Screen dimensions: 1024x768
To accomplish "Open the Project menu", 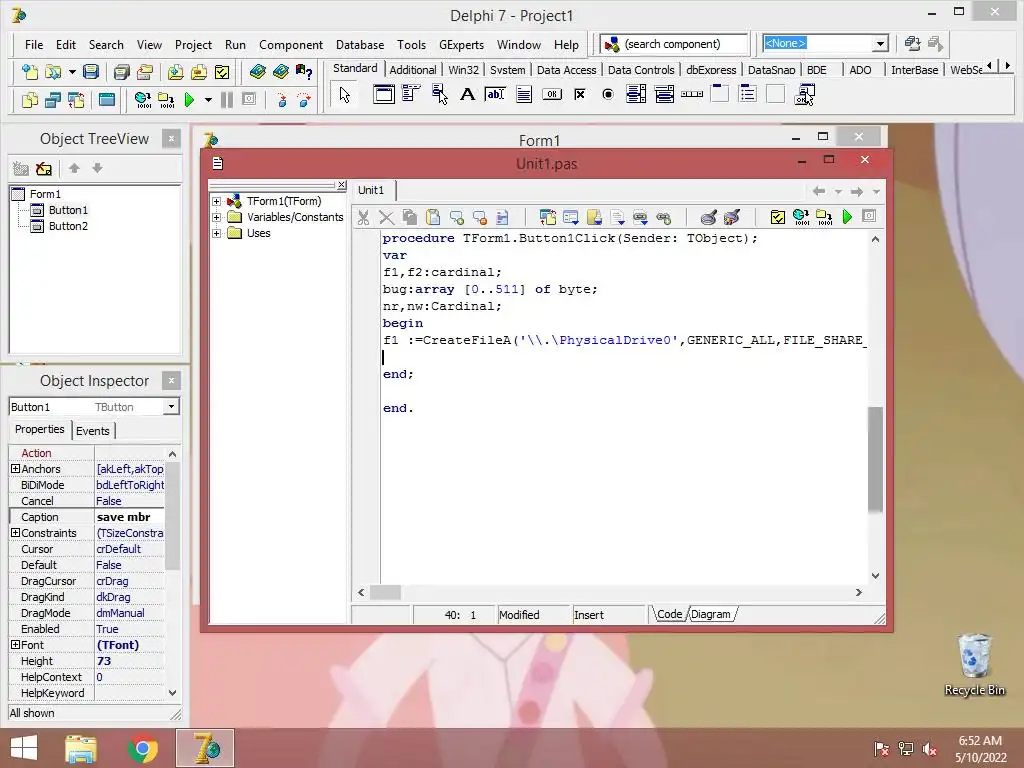I will 193,45.
